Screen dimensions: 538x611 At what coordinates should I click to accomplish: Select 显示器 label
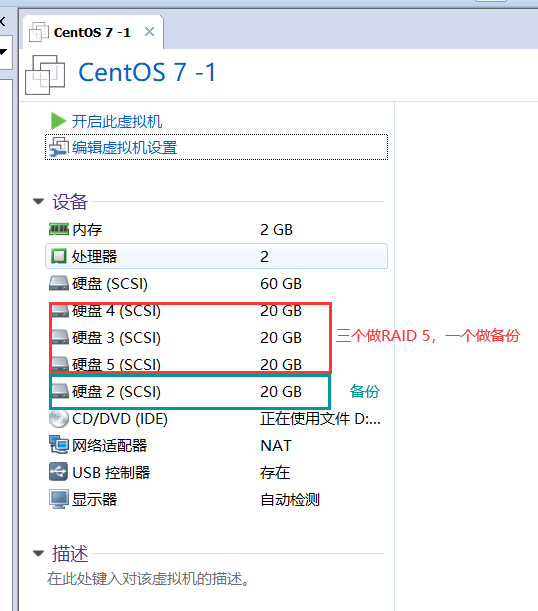95,500
